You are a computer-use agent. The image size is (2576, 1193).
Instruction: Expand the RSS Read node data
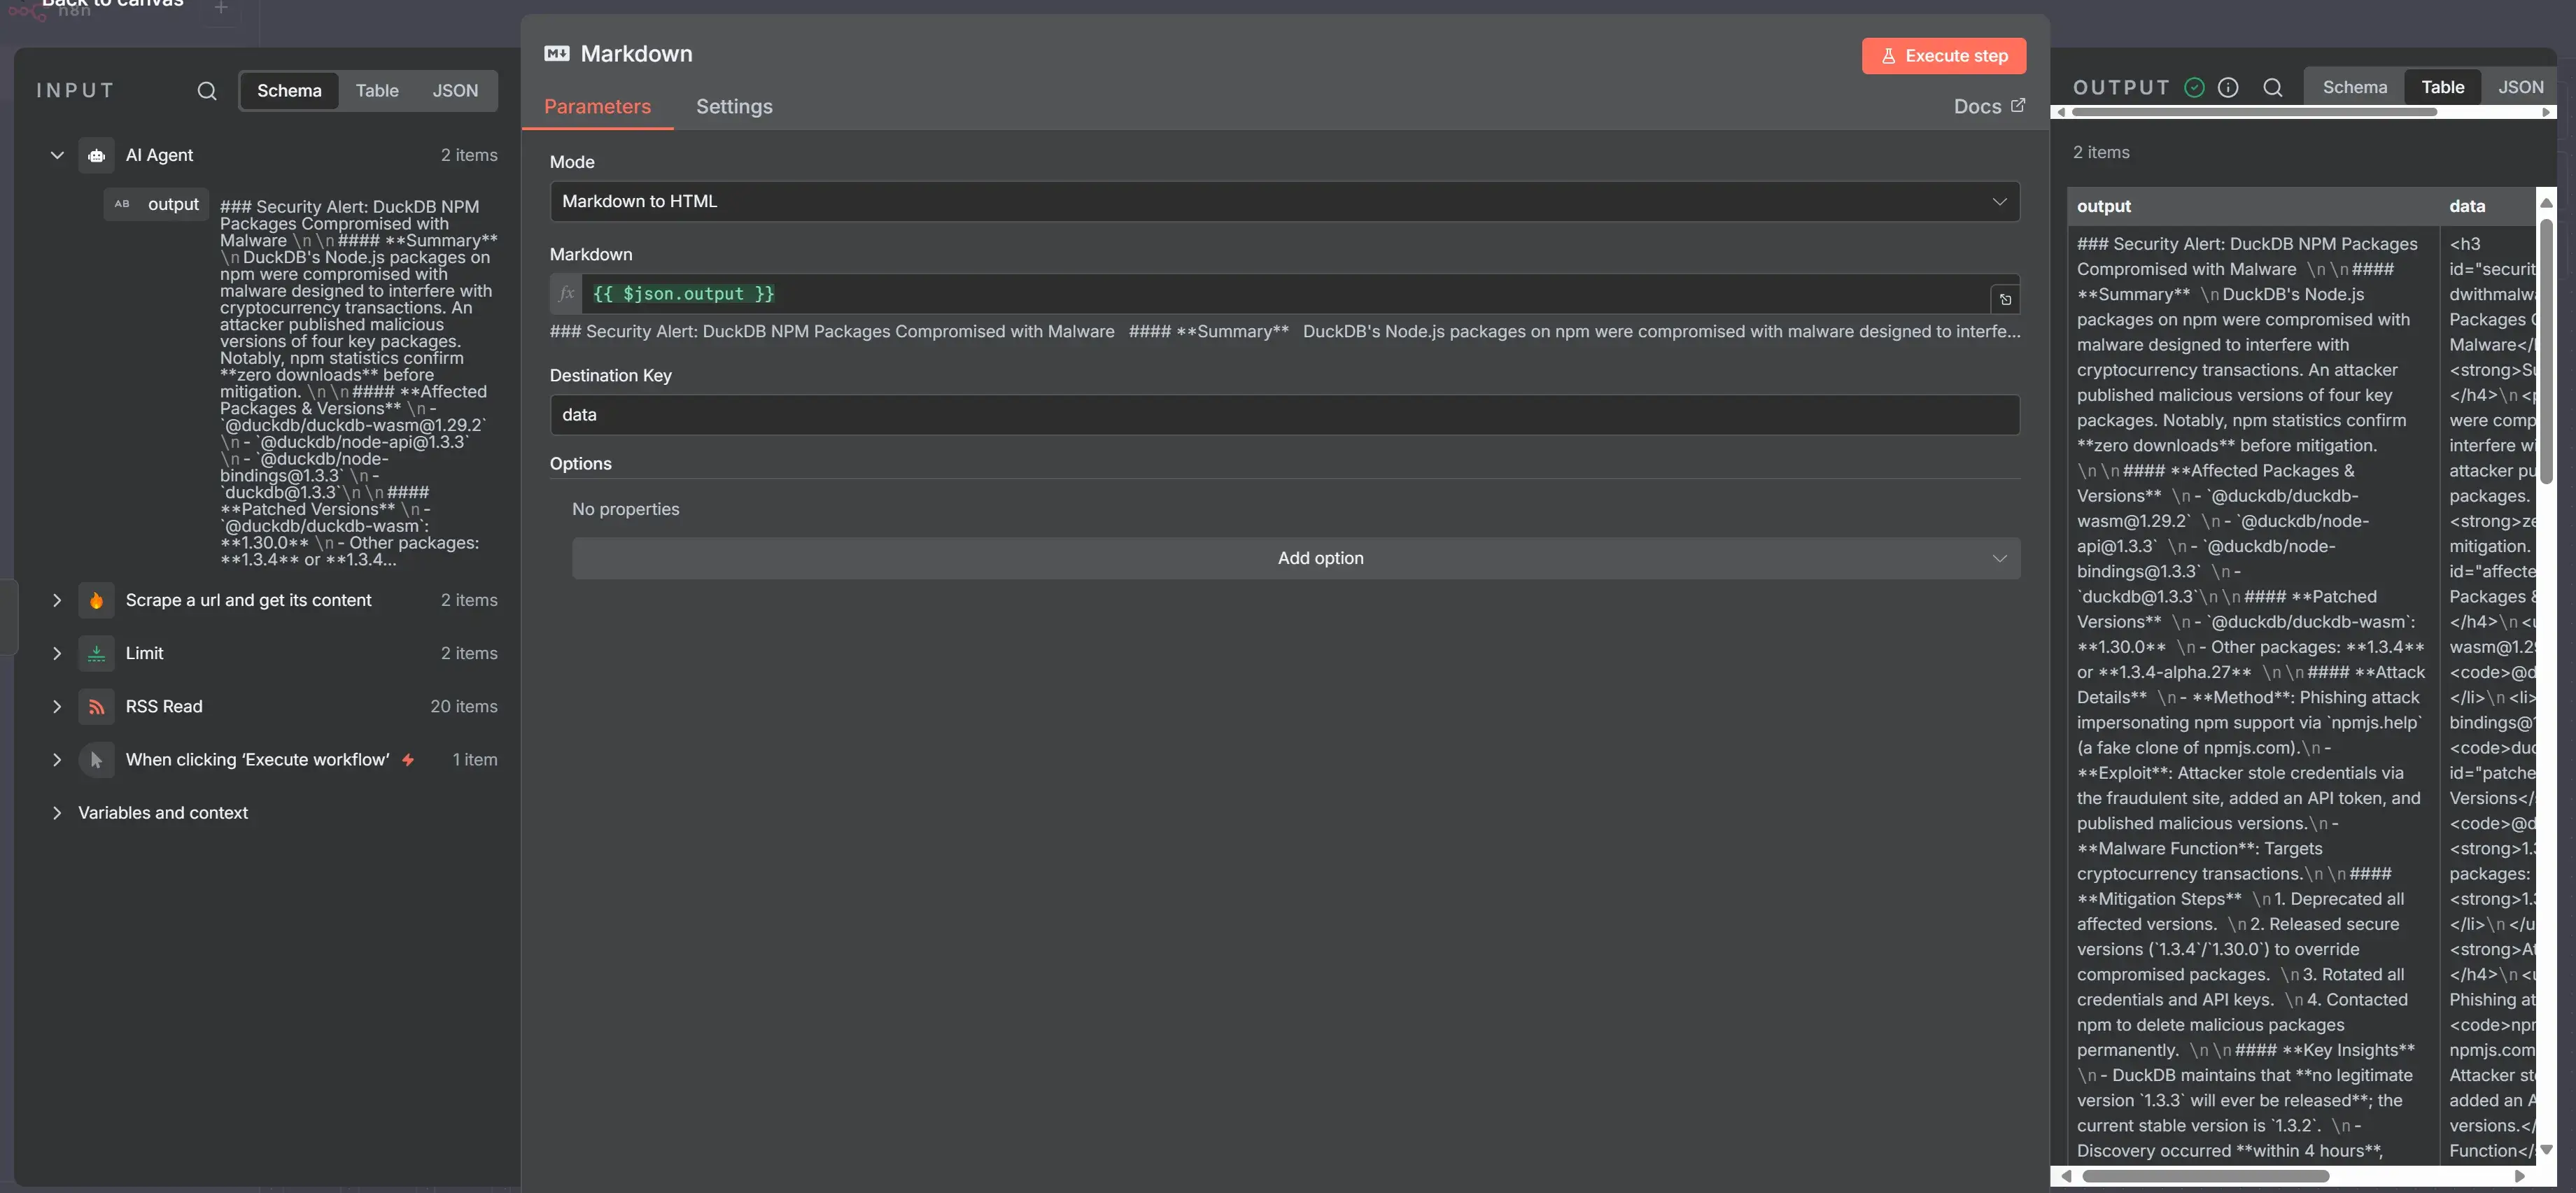click(57, 706)
